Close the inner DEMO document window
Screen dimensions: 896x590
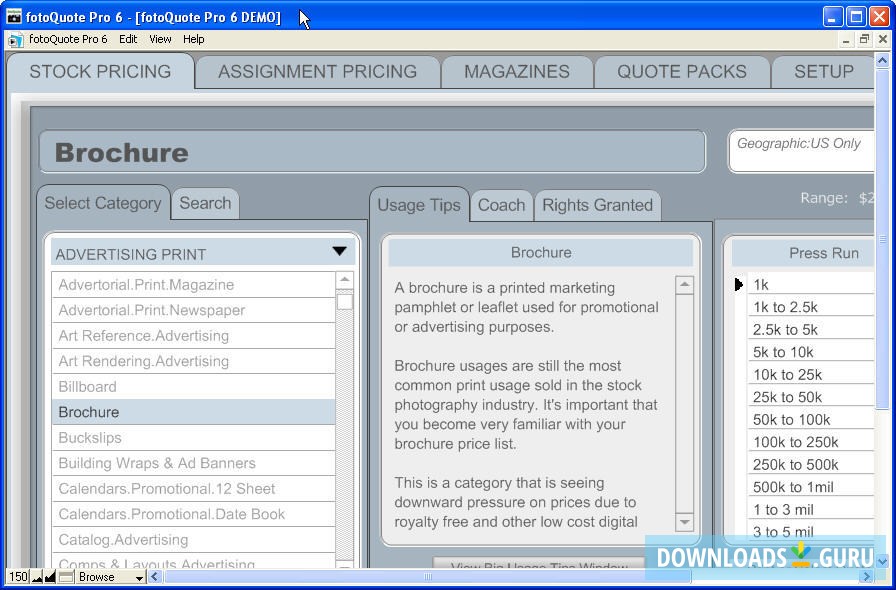tap(882, 39)
